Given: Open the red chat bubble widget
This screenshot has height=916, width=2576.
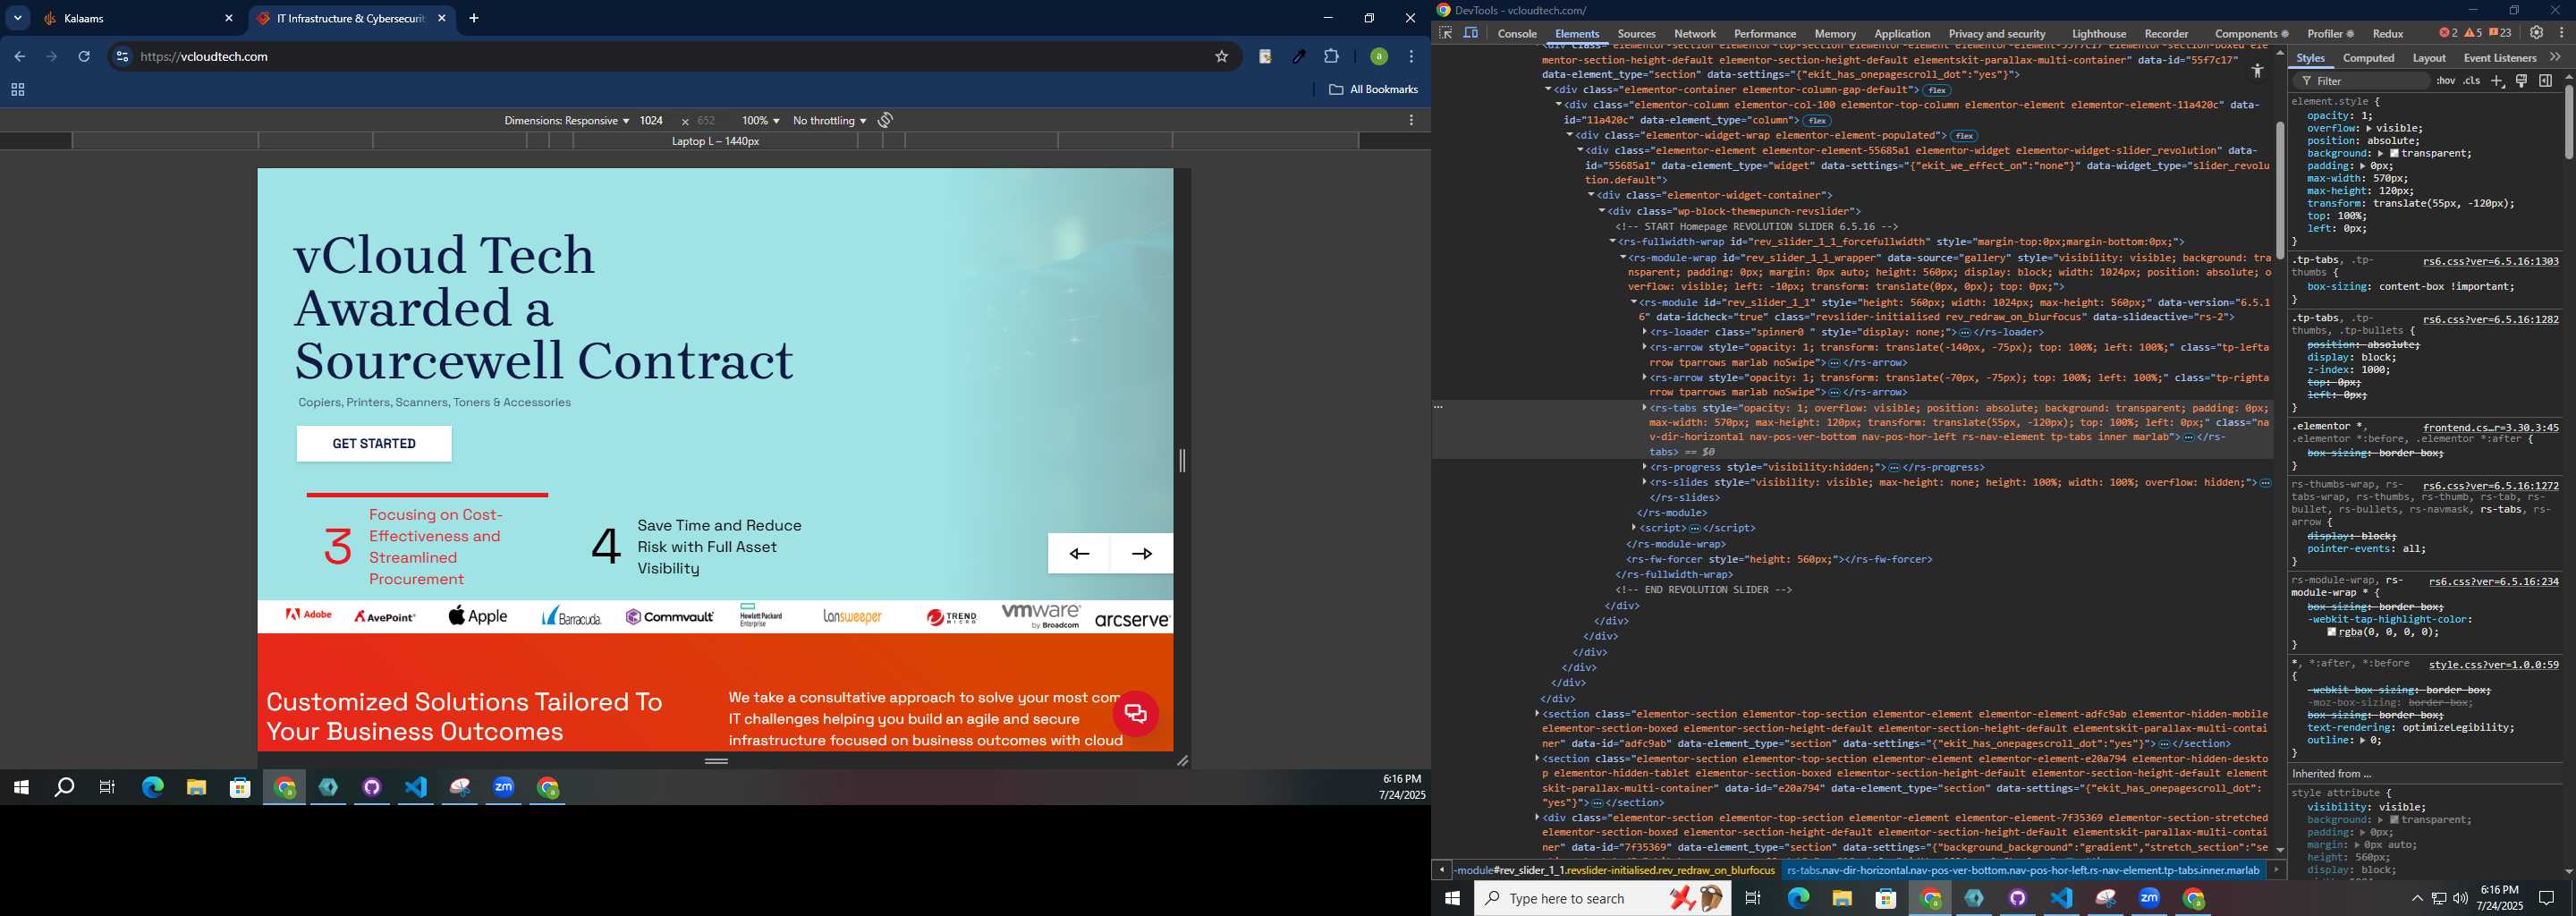Looking at the screenshot, I should (1136, 714).
